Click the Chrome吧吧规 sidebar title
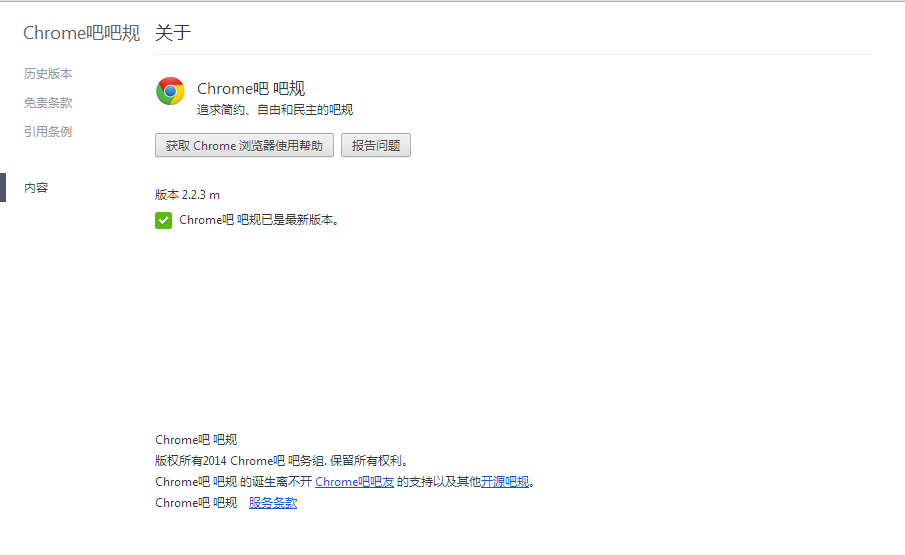The width and height of the screenshot is (905, 555). (81, 33)
